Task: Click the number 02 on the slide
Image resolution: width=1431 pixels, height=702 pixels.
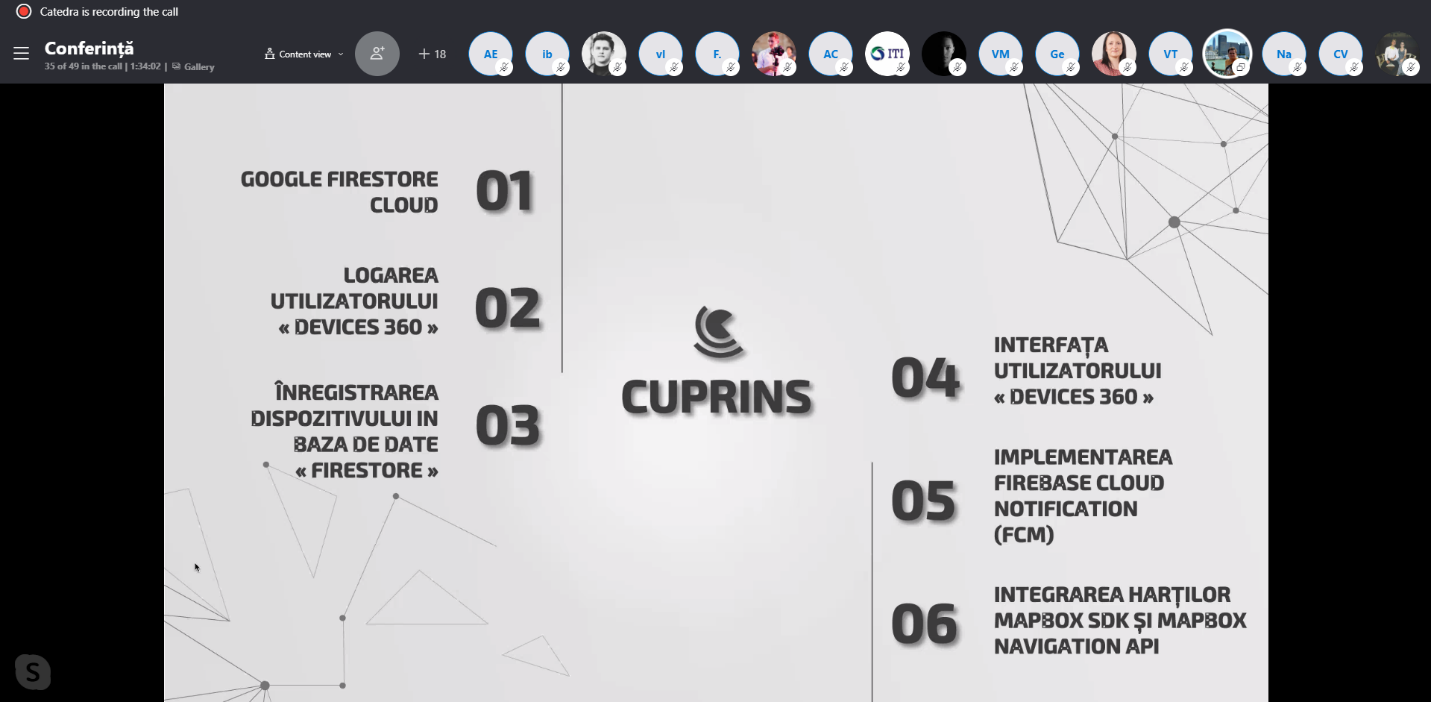Action: click(507, 309)
